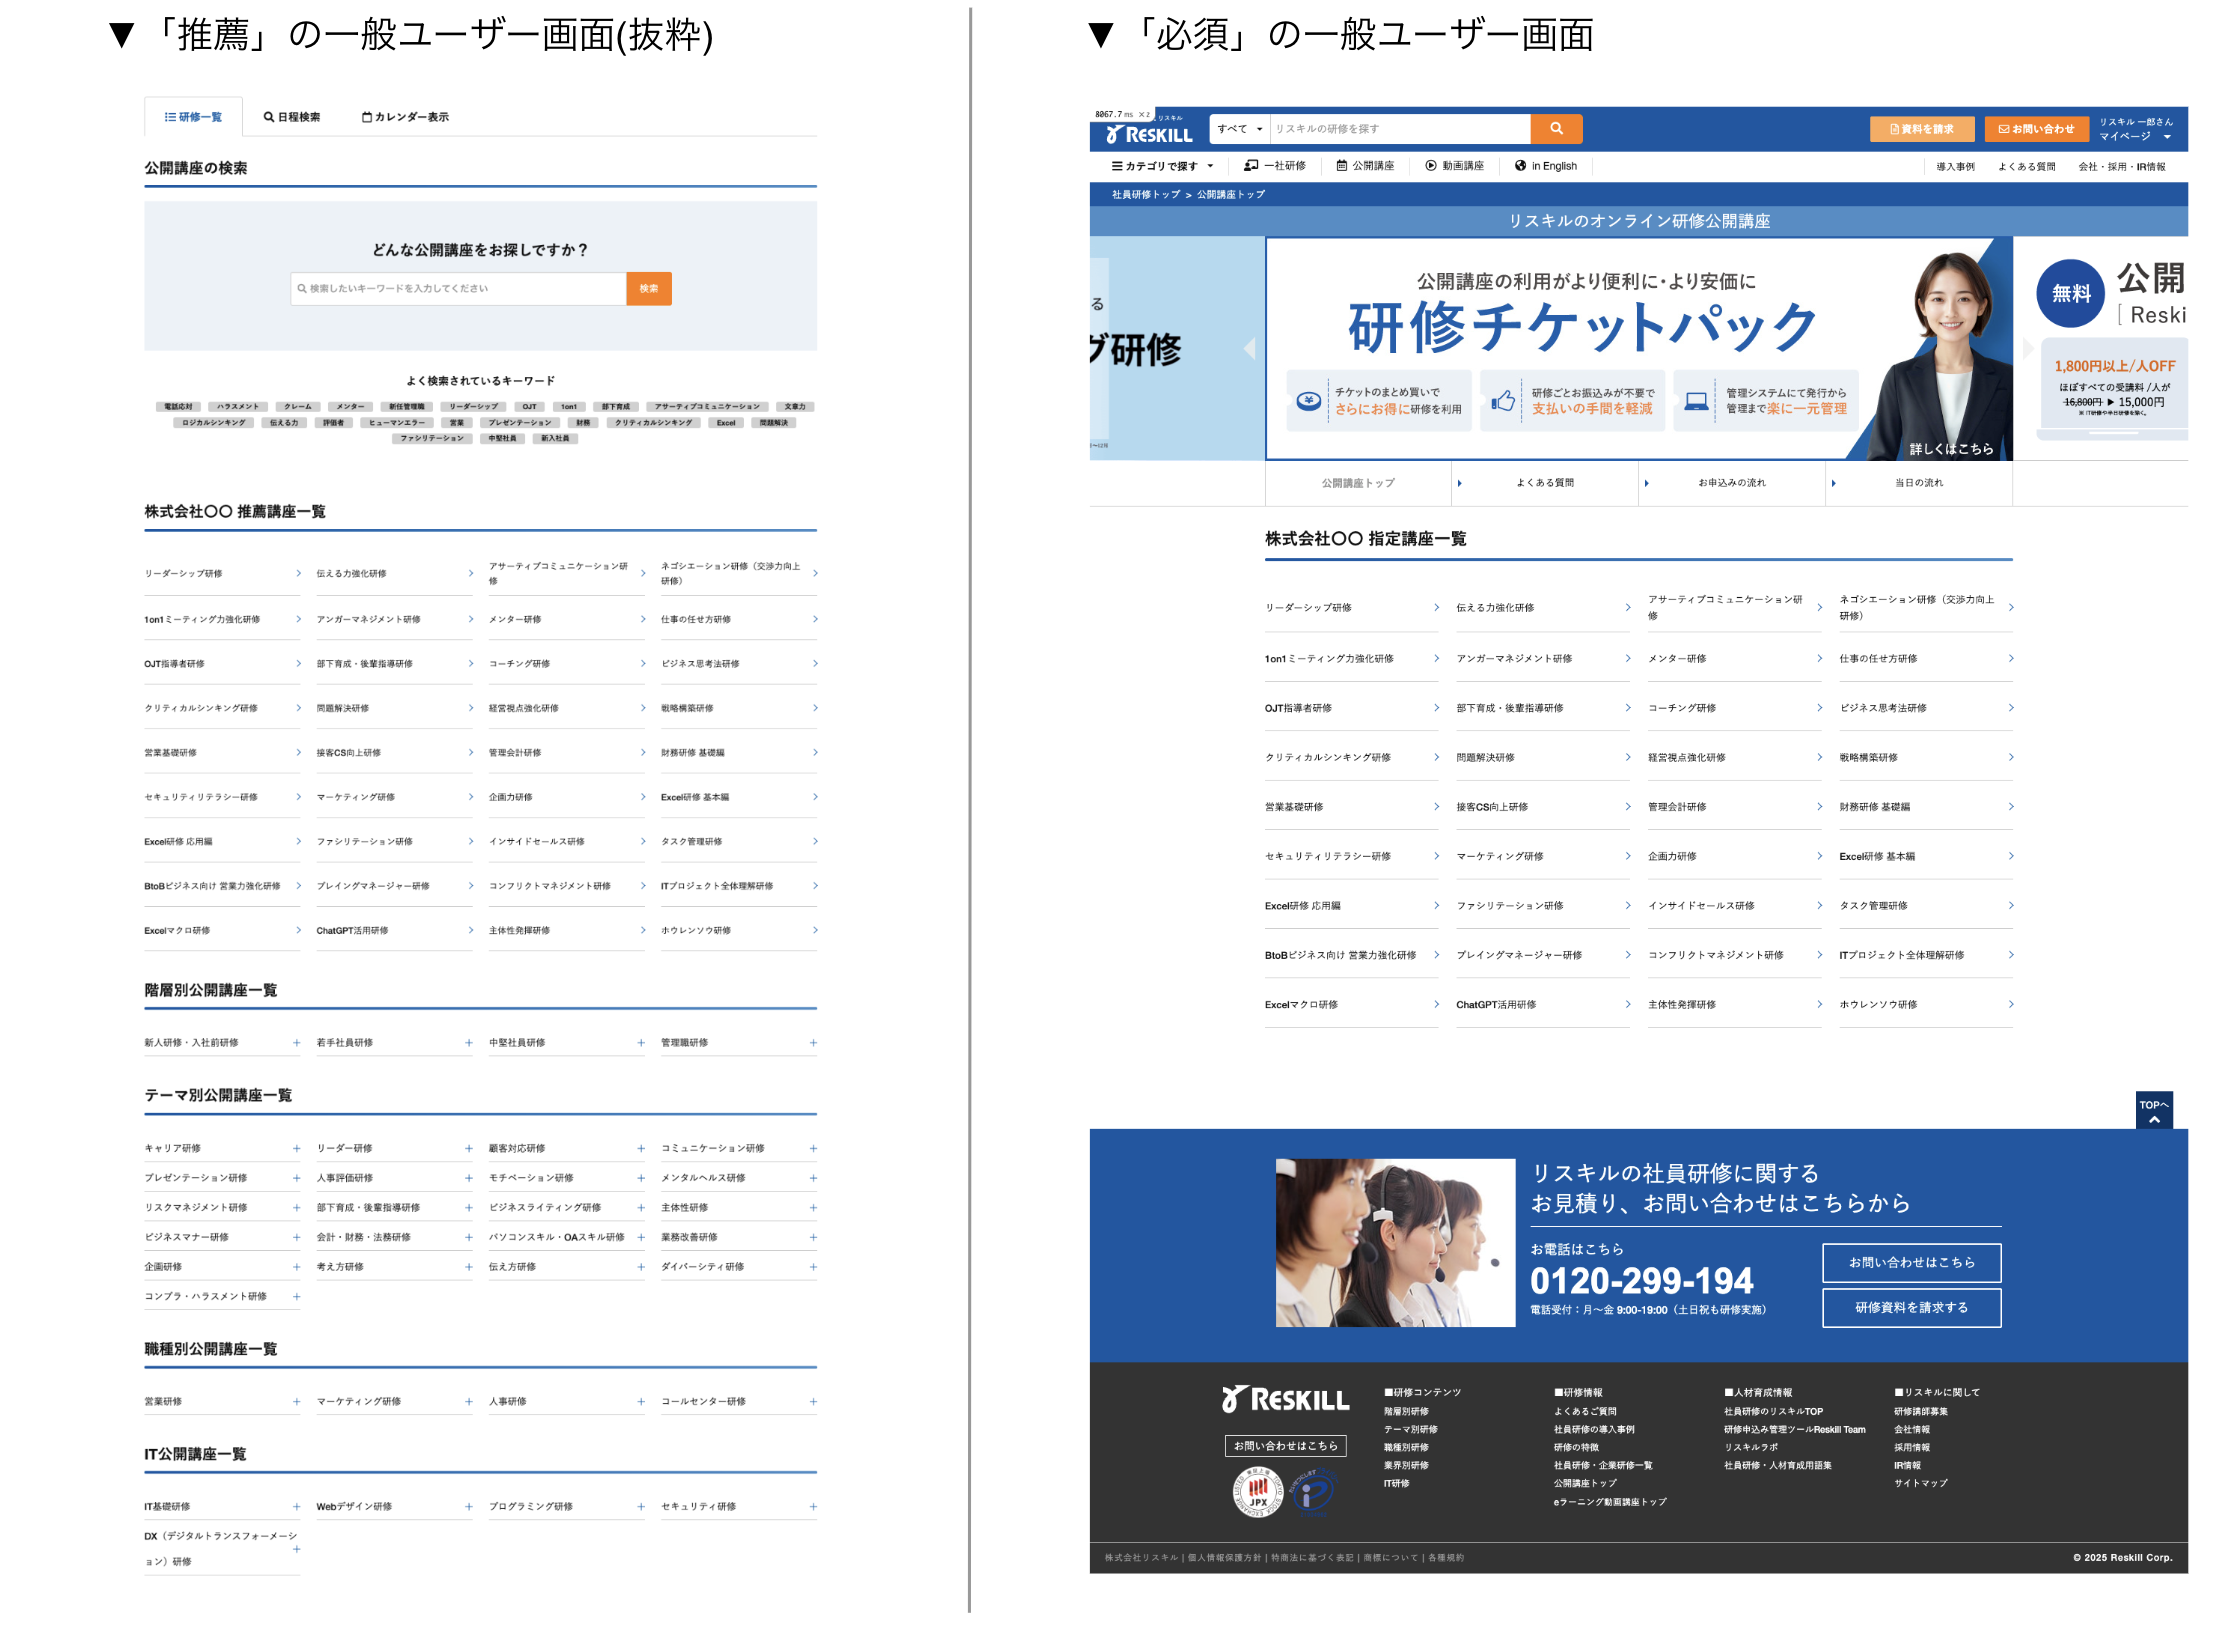
Task: Click the orange magnifier search icon in header
Action: pyautogui.click(x=1555, y=128)
